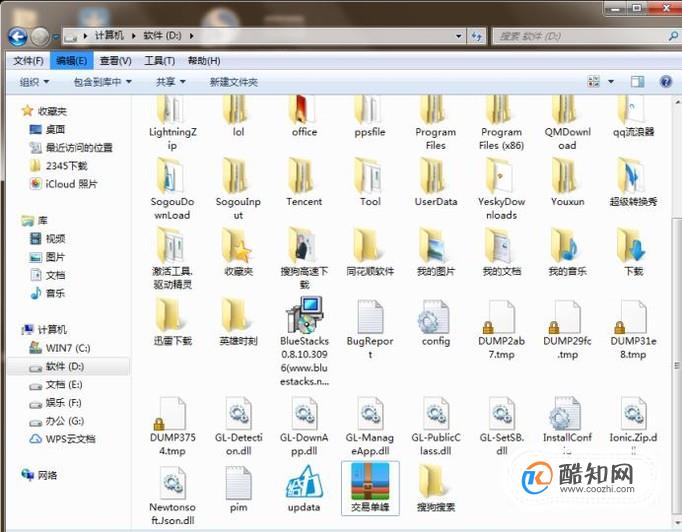
Task: Select 网络 in the sidebar
Action: coord(40,475)
